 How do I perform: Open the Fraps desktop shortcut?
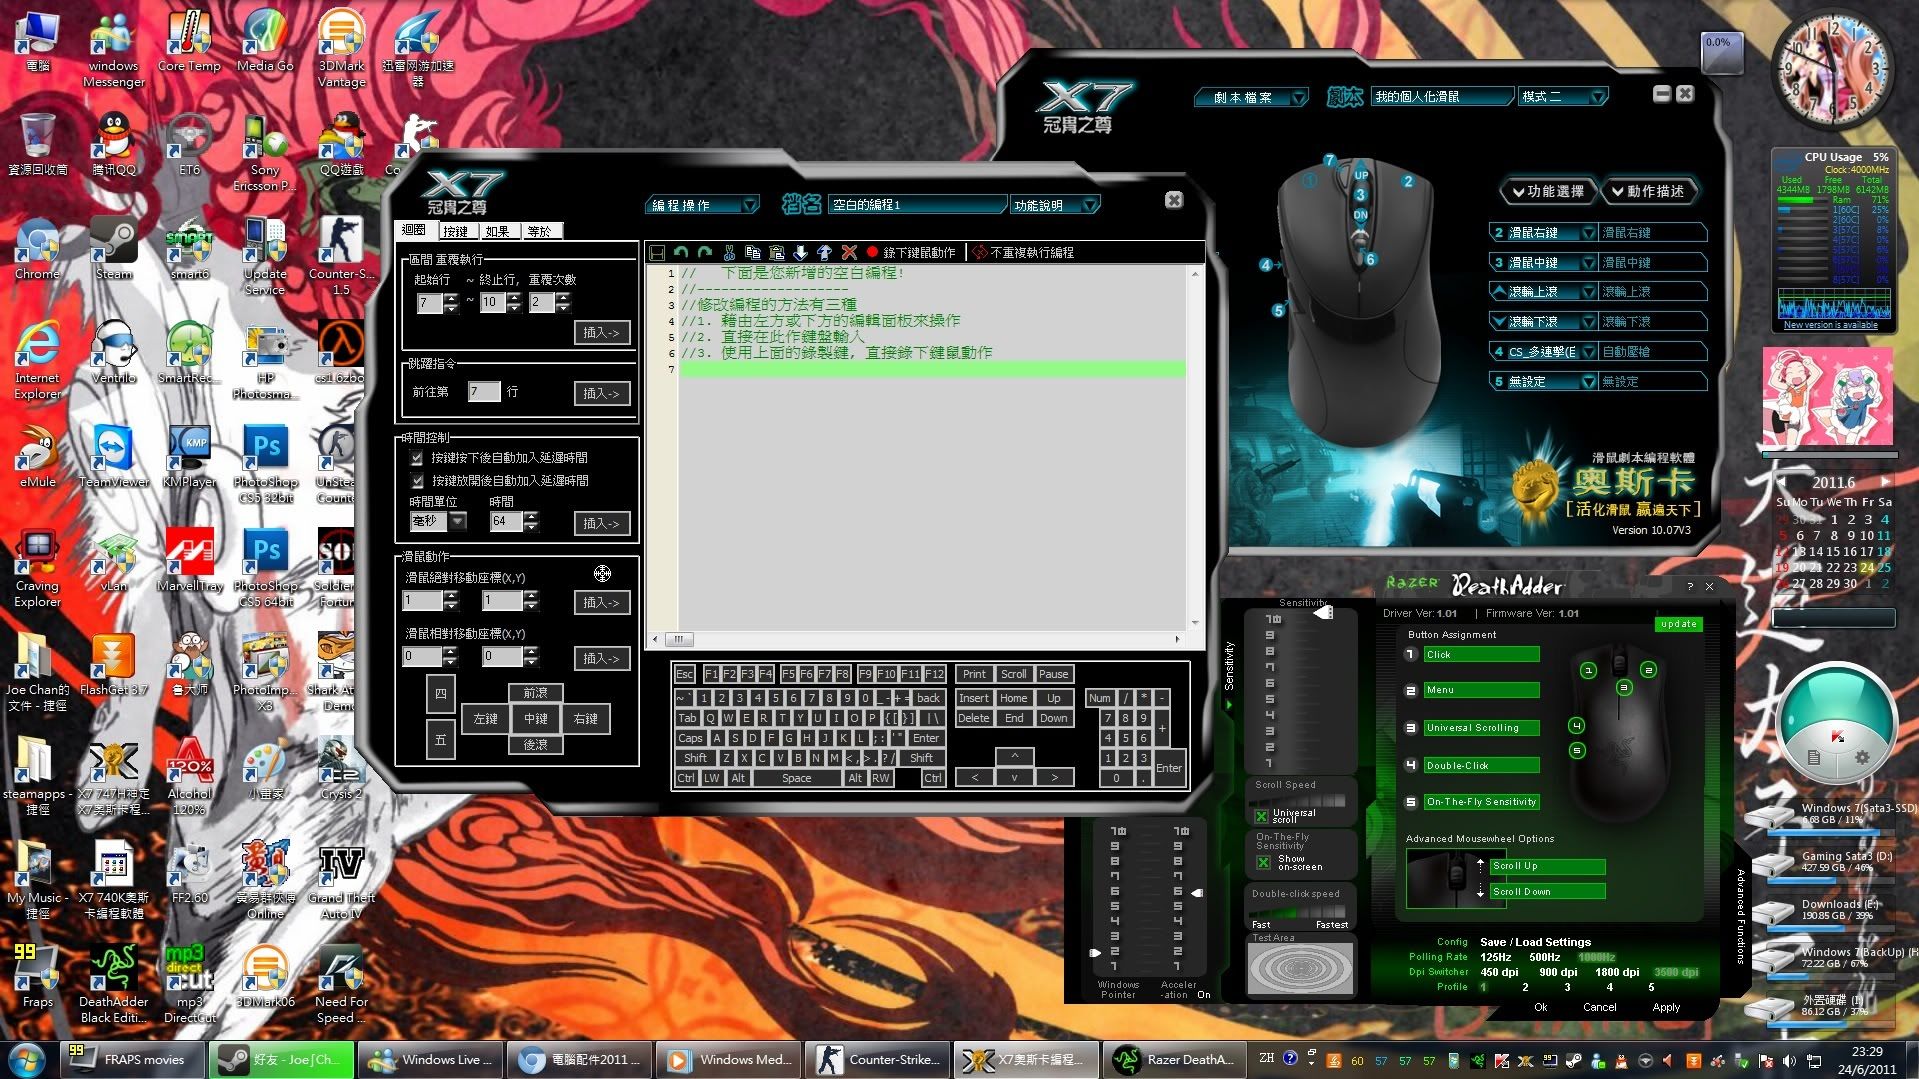38,976
